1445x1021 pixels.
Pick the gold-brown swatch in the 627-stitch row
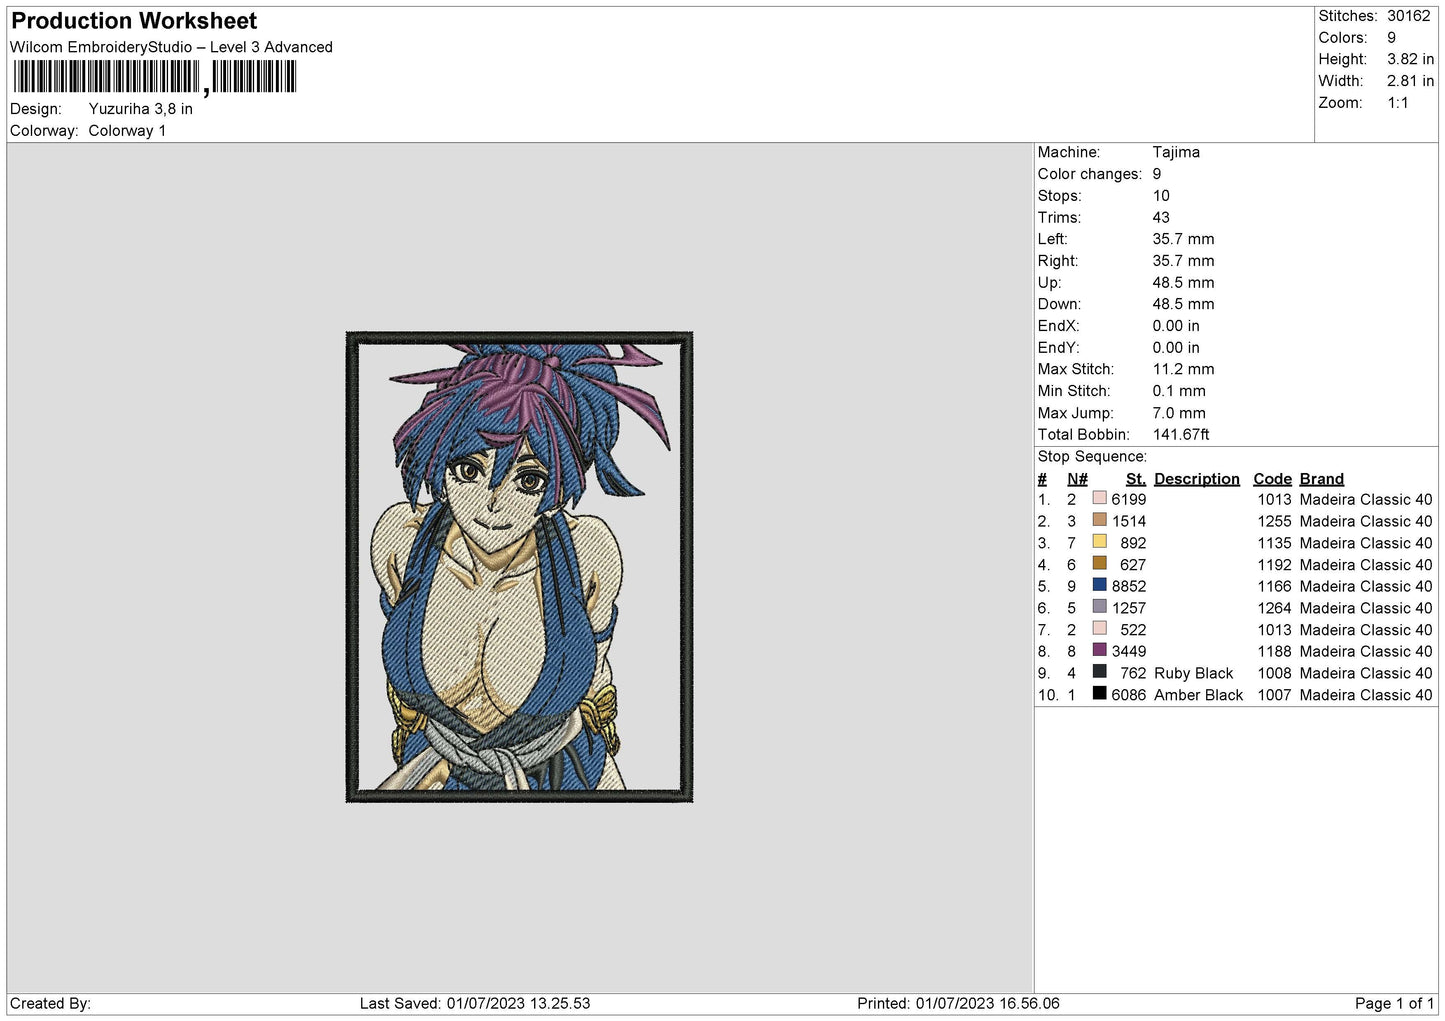[1100, 563]
